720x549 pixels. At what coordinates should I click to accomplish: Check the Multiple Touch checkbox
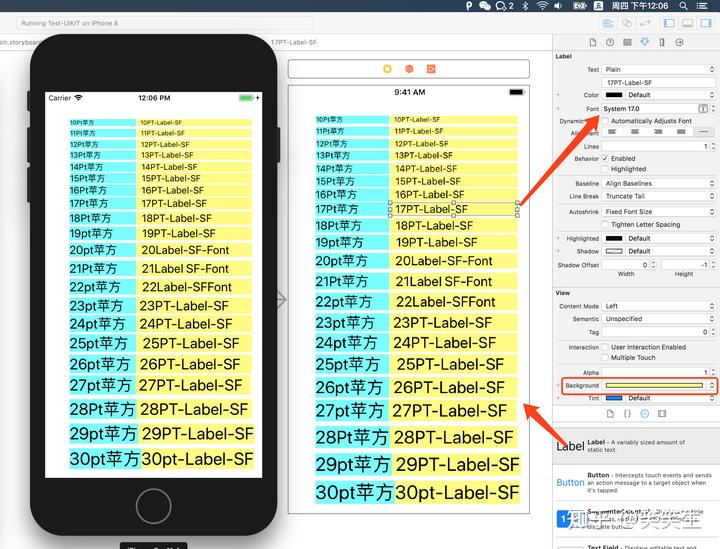click(x=605, y=358)
